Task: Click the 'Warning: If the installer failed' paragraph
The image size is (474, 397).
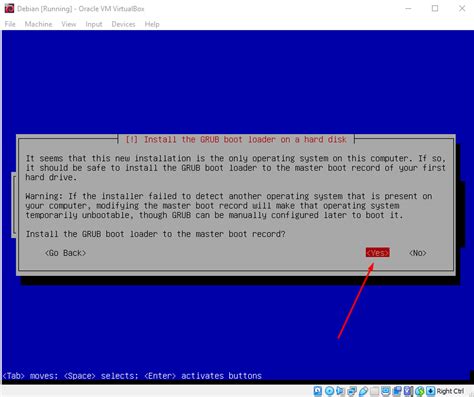Action: pos(229,206)
